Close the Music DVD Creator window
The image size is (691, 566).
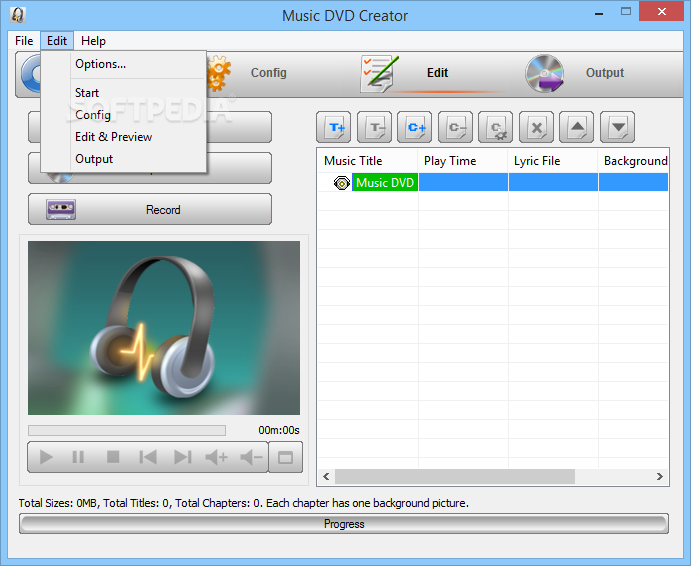click(661, 12)
